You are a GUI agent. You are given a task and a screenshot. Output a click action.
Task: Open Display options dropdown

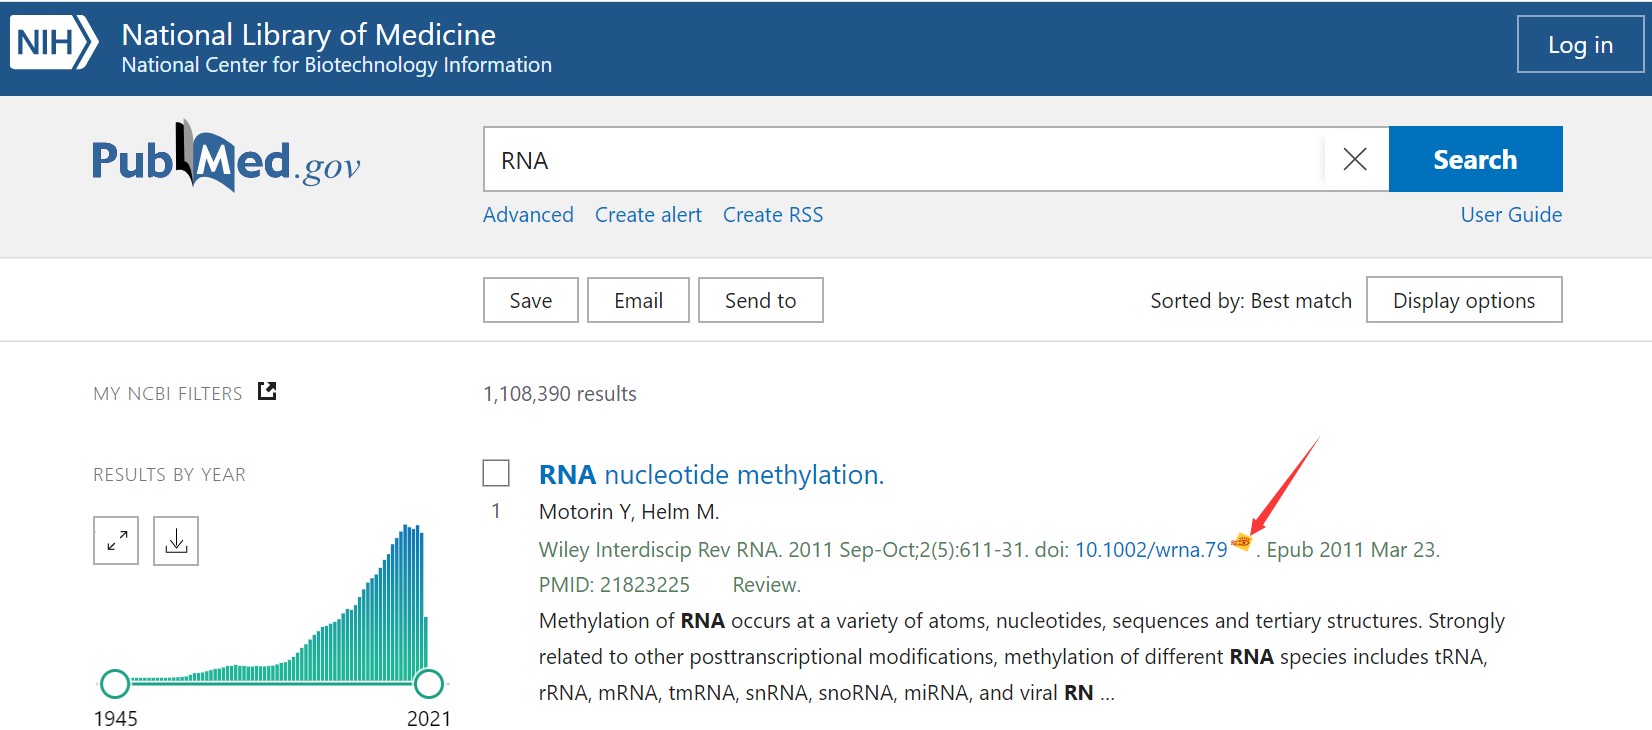1464,300
